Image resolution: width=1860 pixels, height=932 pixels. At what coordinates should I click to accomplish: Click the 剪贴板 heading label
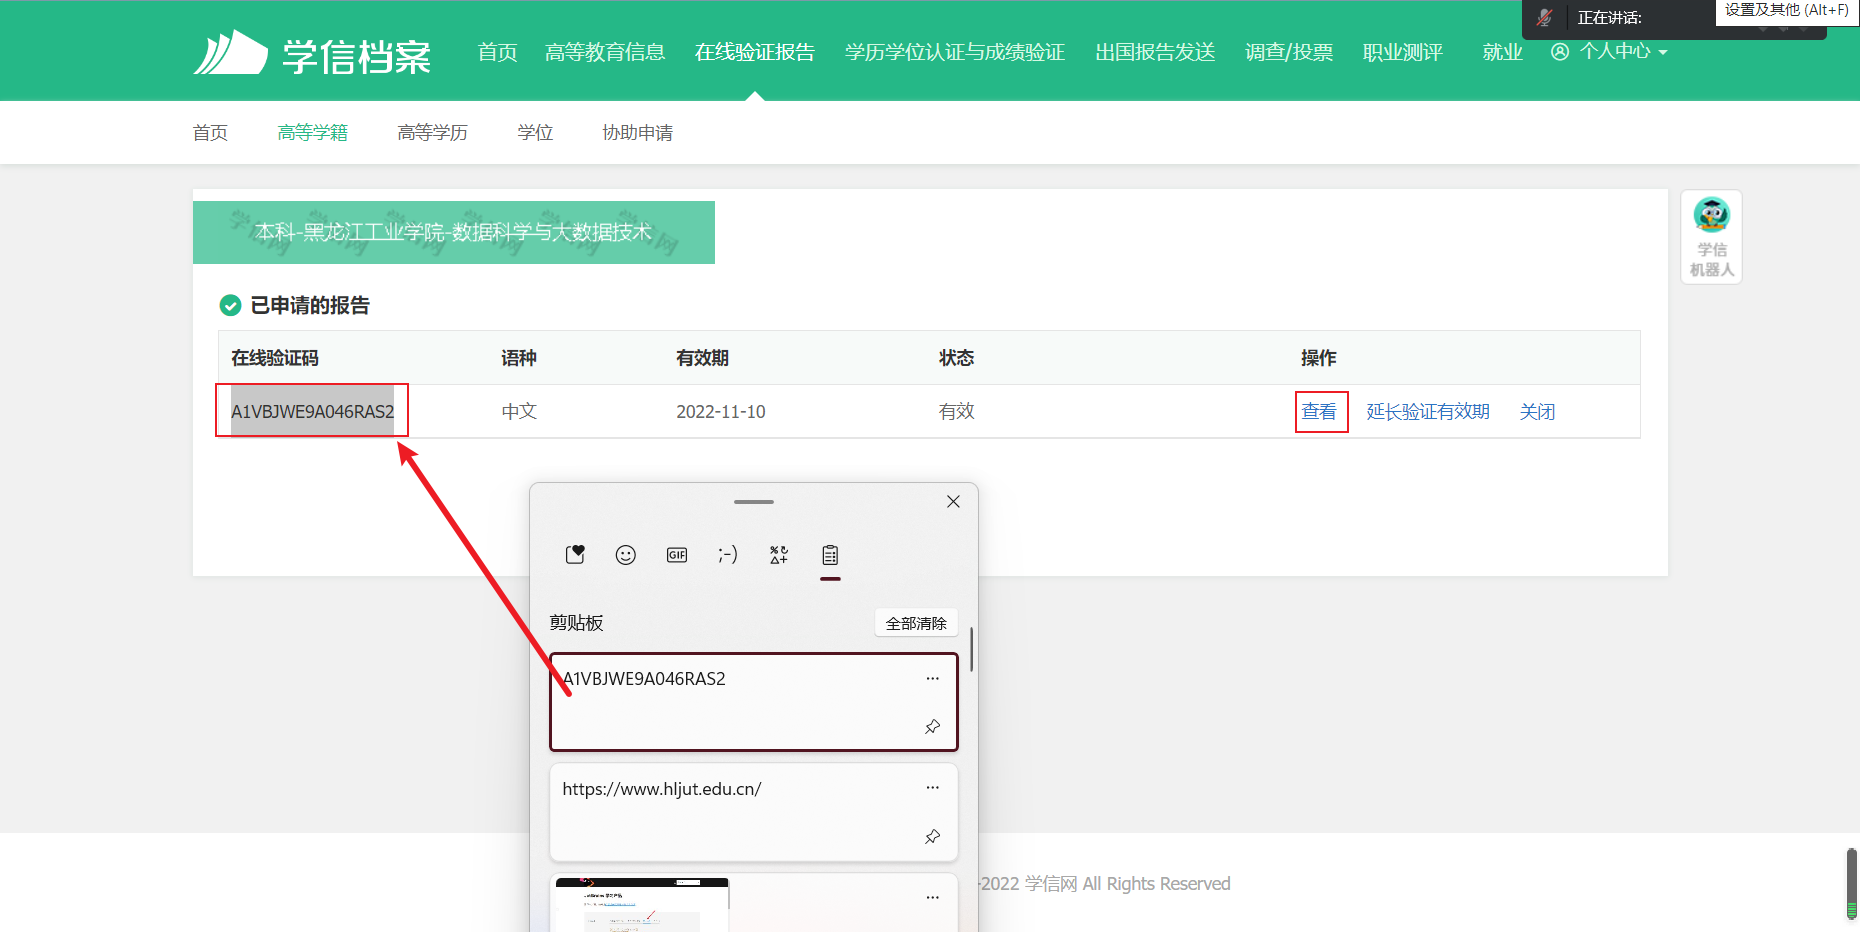click(x=576, y=623)
